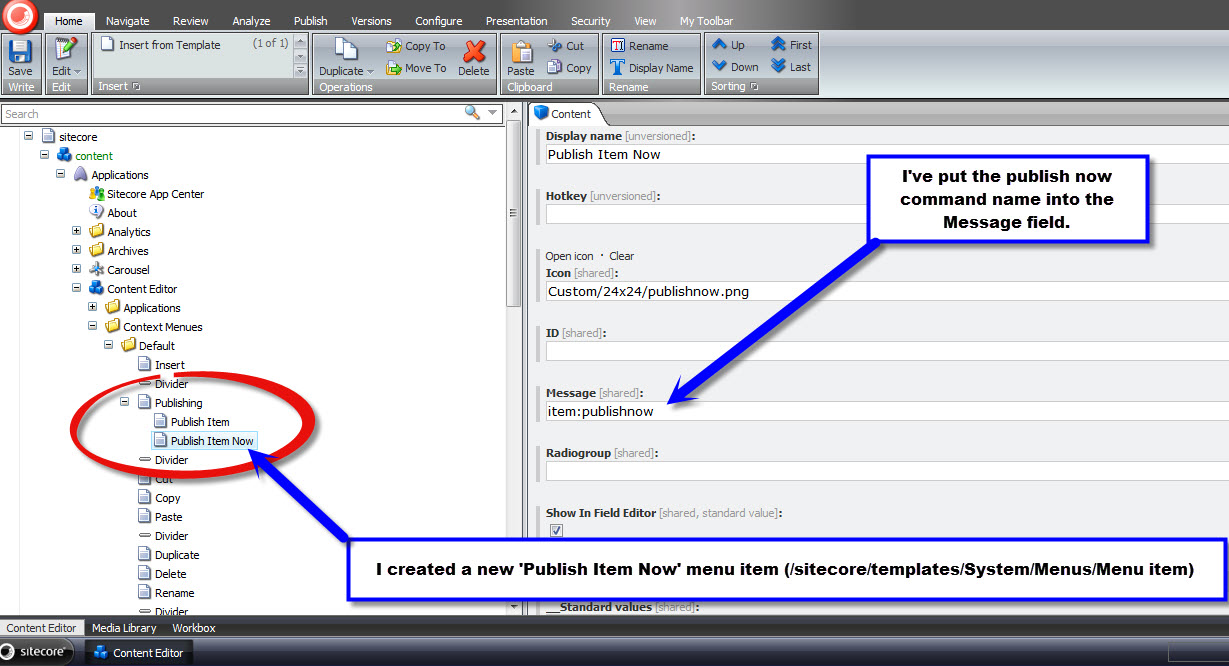Open the Media Library tab

(124, 628)
